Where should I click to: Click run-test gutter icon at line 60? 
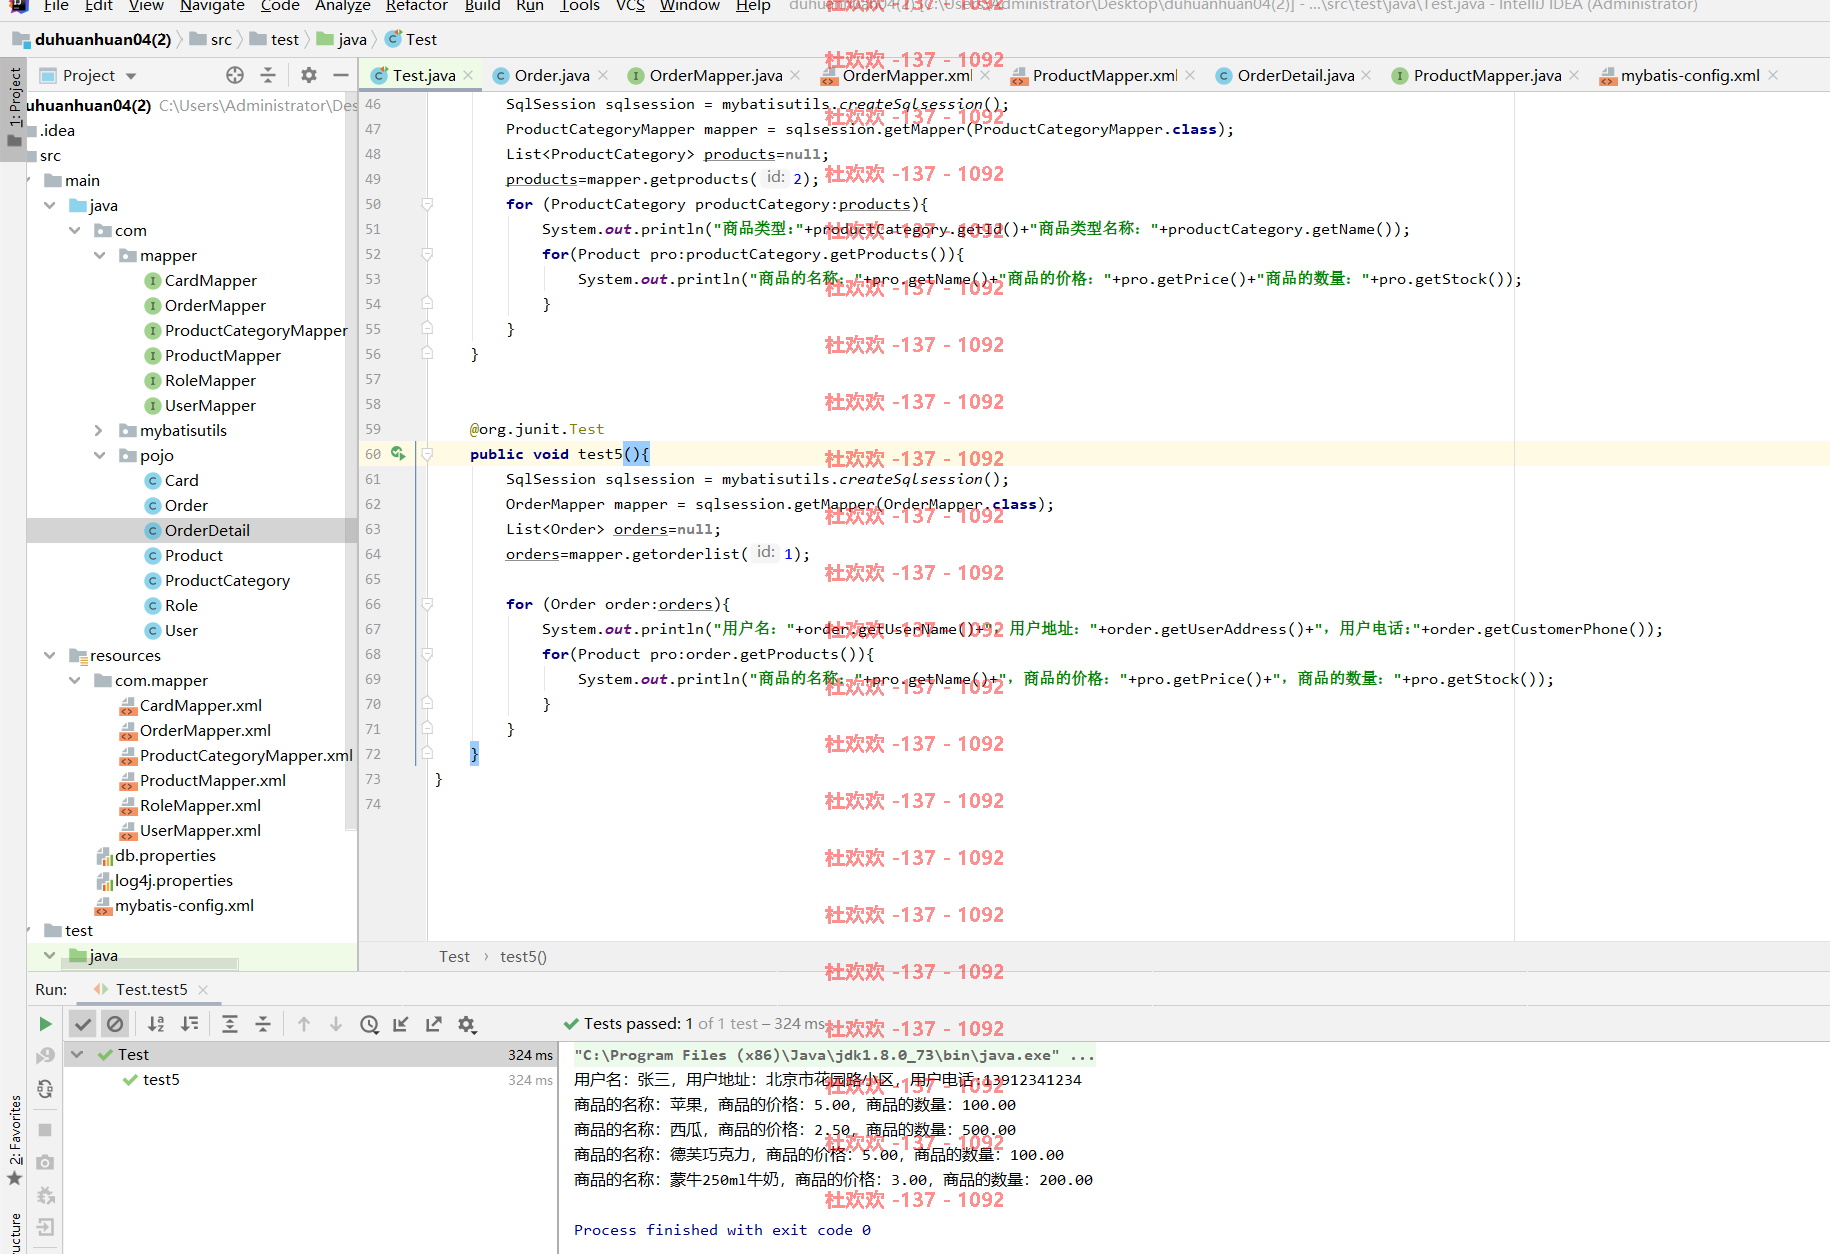pyautogui.click(x=398, y=453)
